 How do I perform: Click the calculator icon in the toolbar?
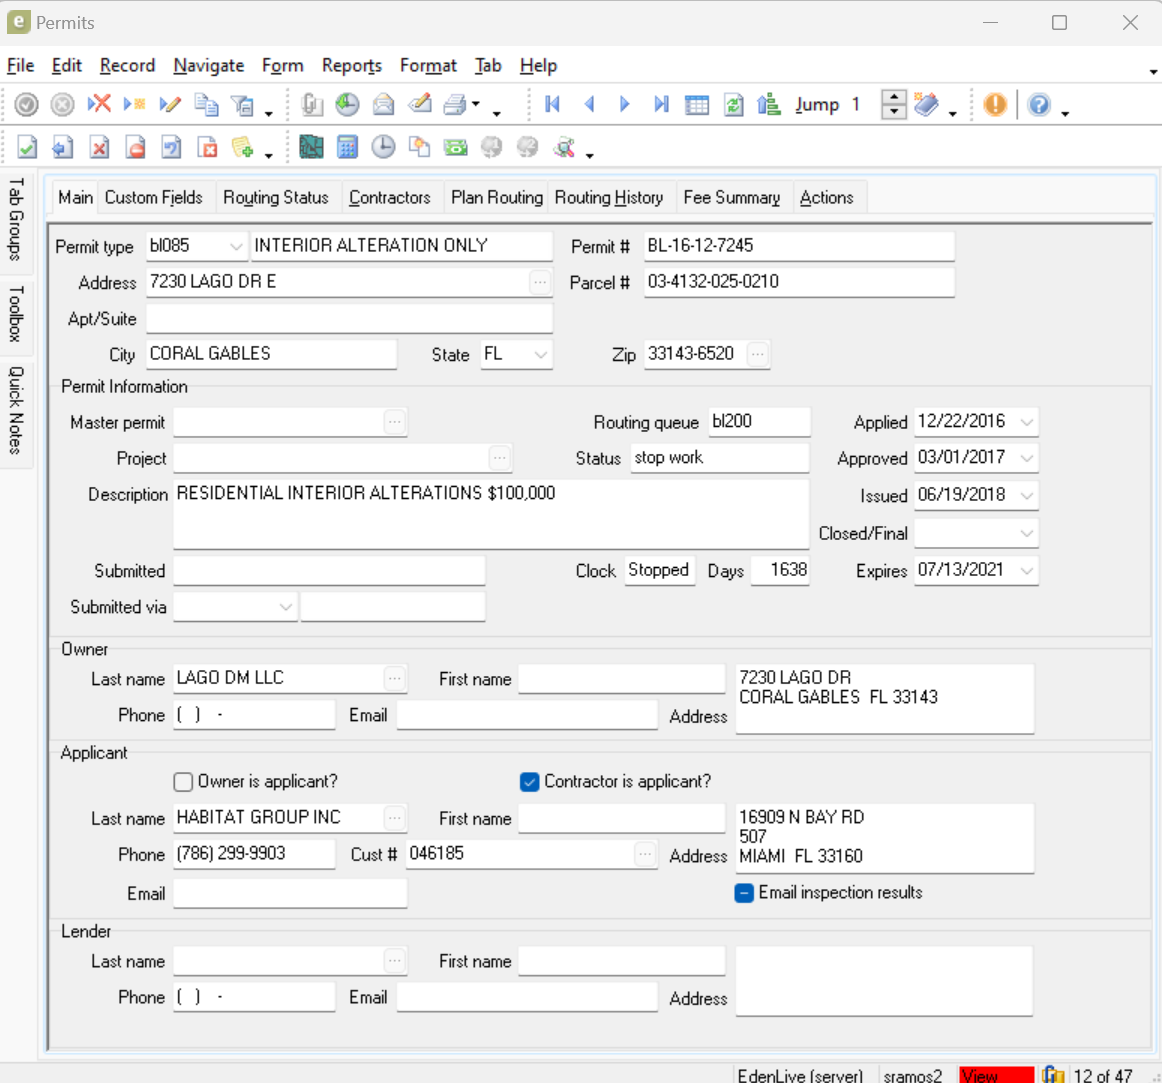(x=347, y=147)
